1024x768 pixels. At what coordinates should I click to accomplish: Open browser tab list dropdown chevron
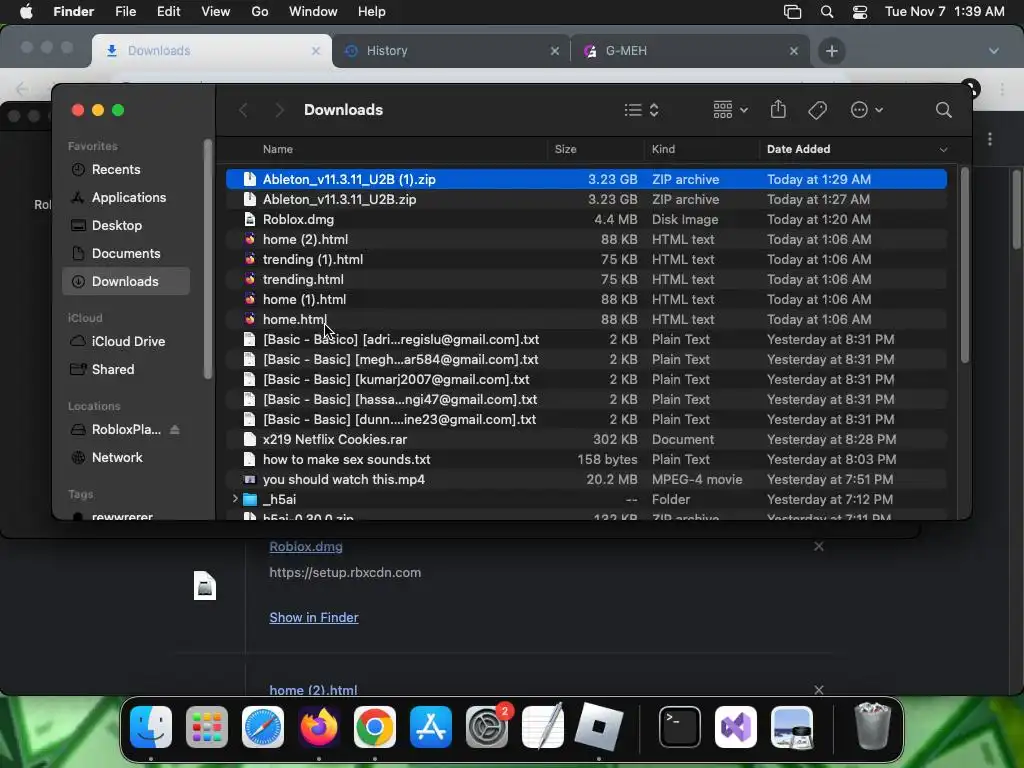[993, 51]
